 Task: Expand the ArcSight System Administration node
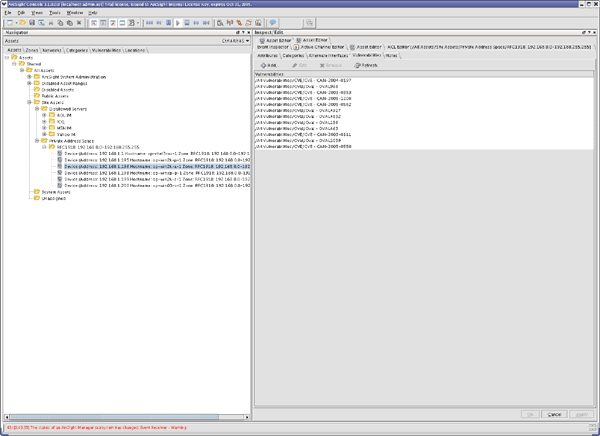[x=30, y=77]
